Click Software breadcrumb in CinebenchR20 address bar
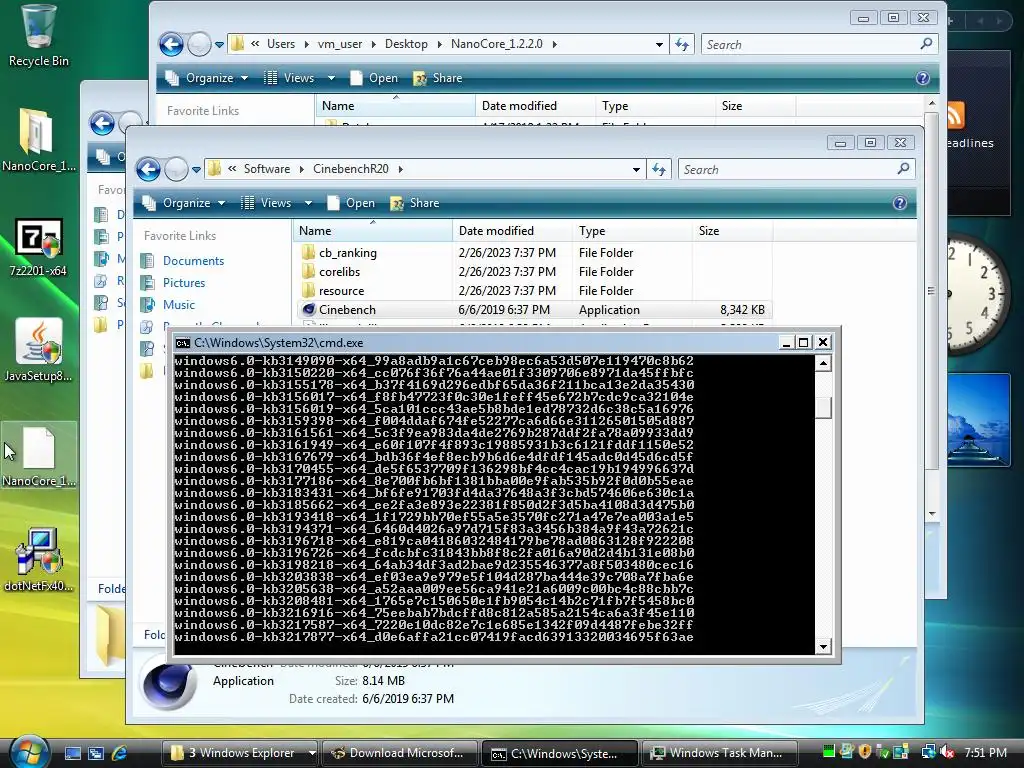Viewport: 1024px width, 768px height. pos(266,168)
